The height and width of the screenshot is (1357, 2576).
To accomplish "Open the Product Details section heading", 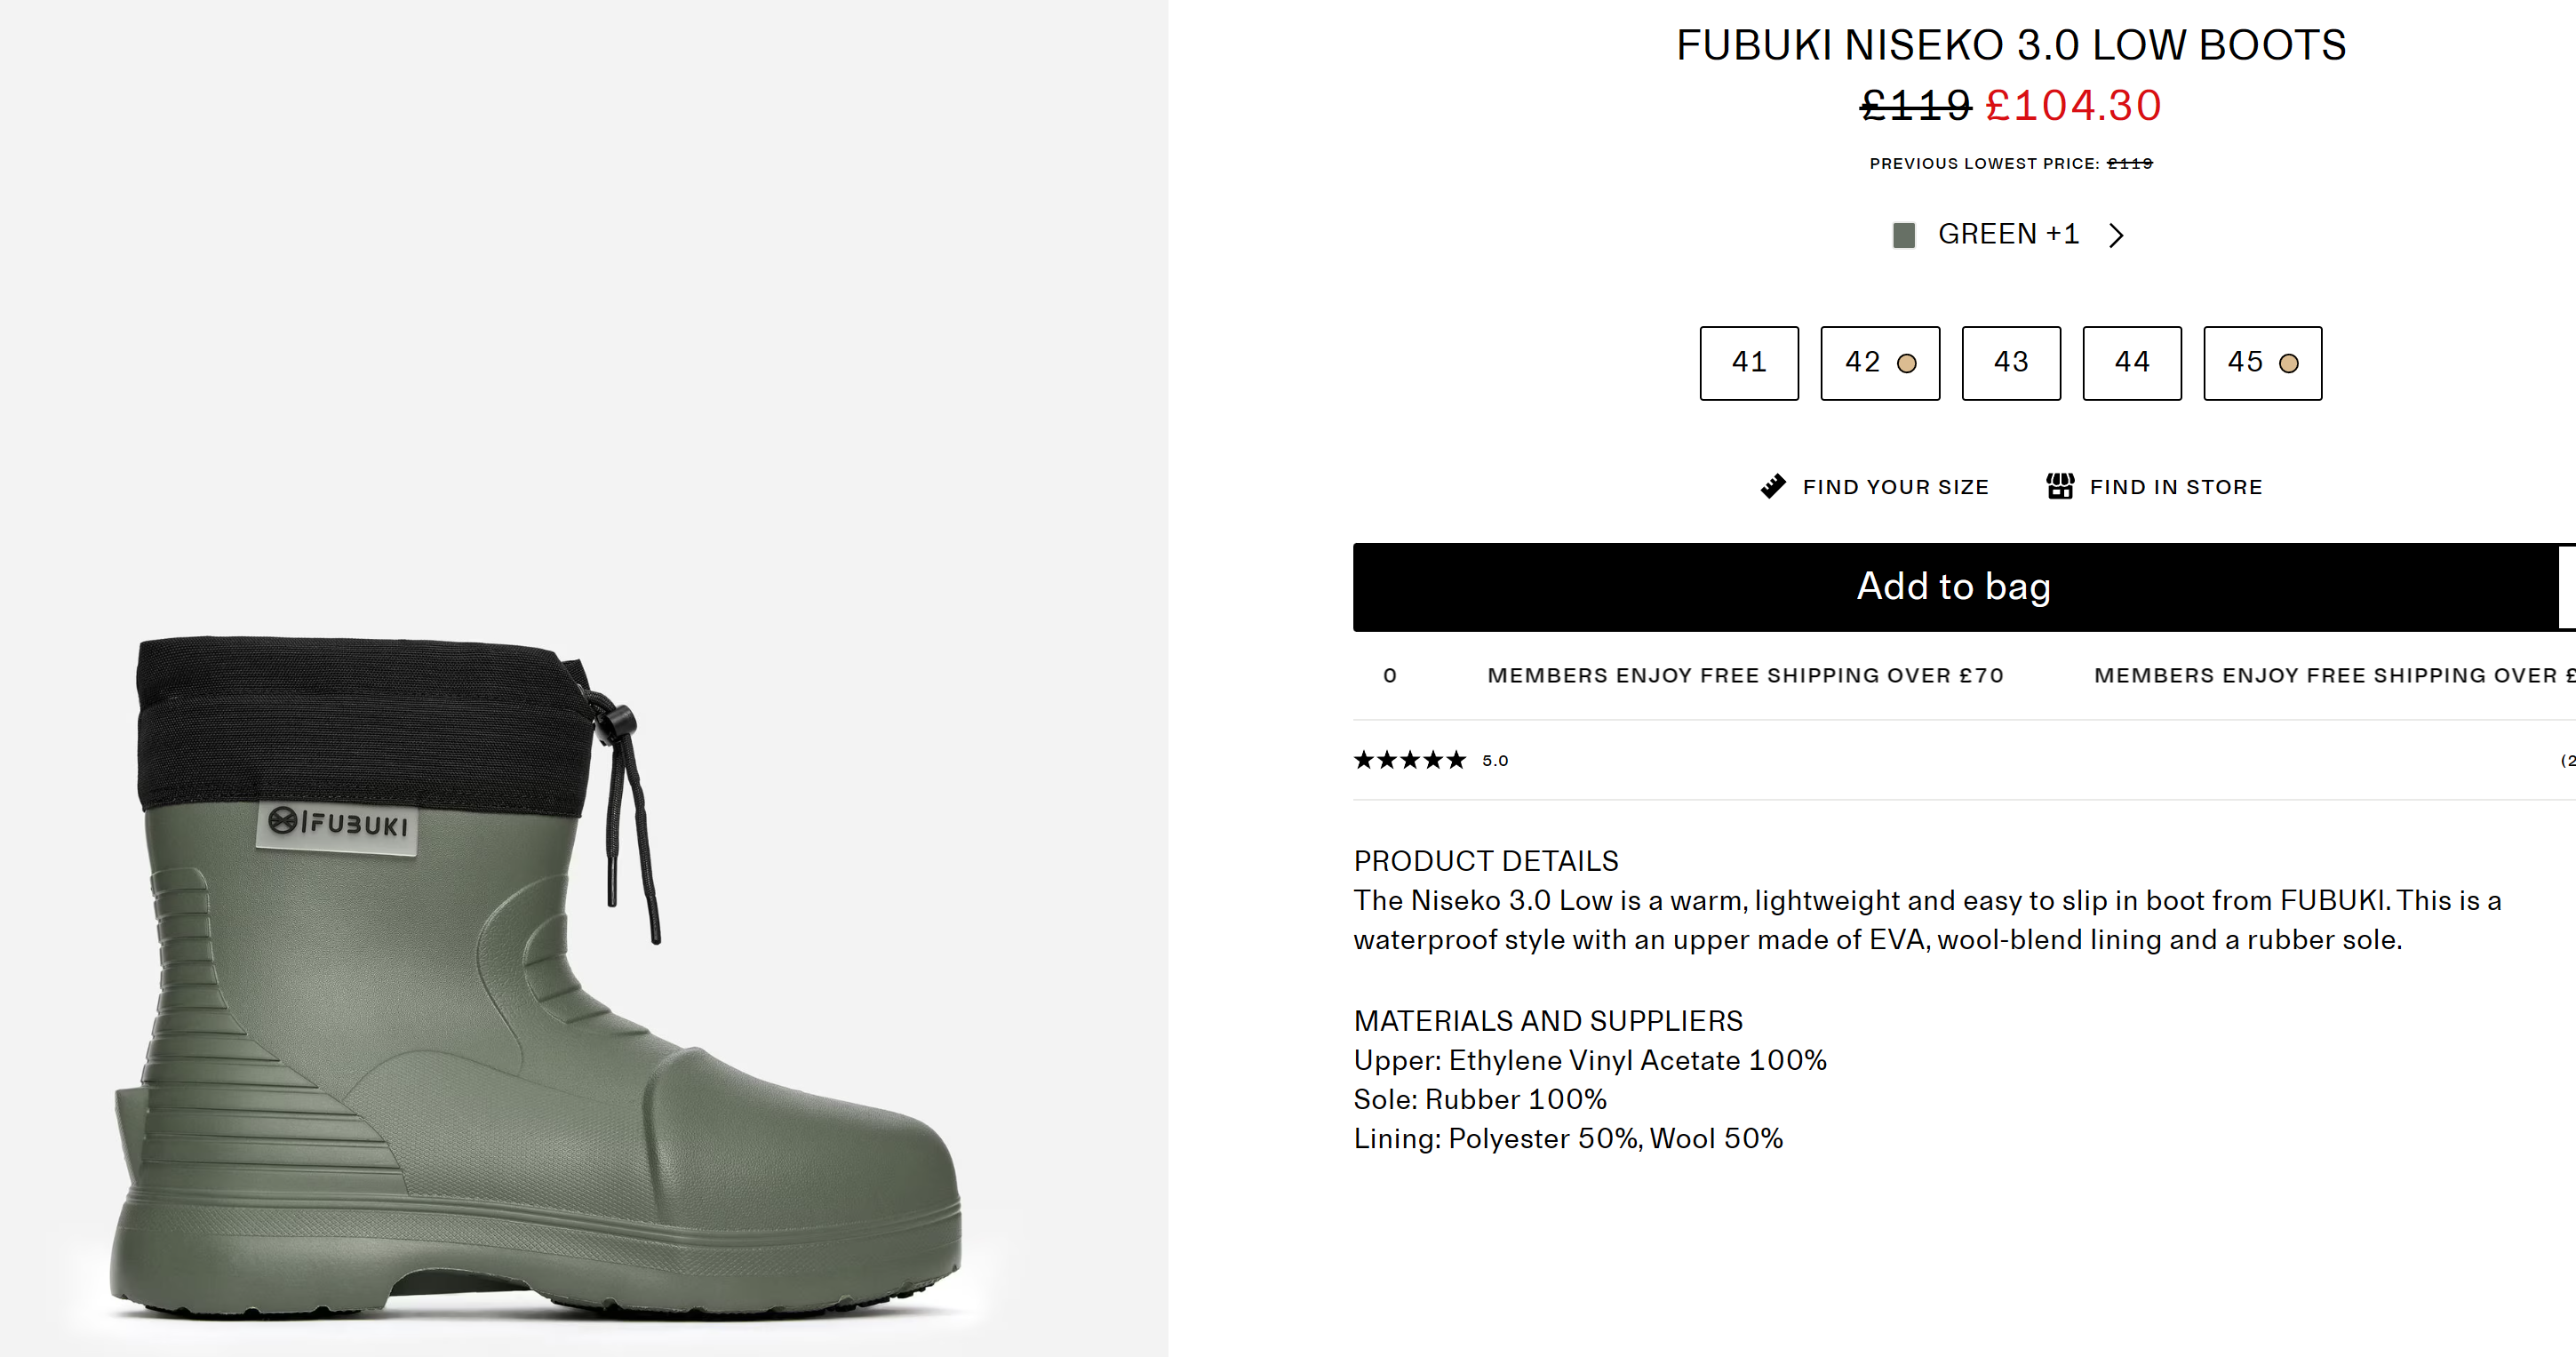I will 1485,861.
